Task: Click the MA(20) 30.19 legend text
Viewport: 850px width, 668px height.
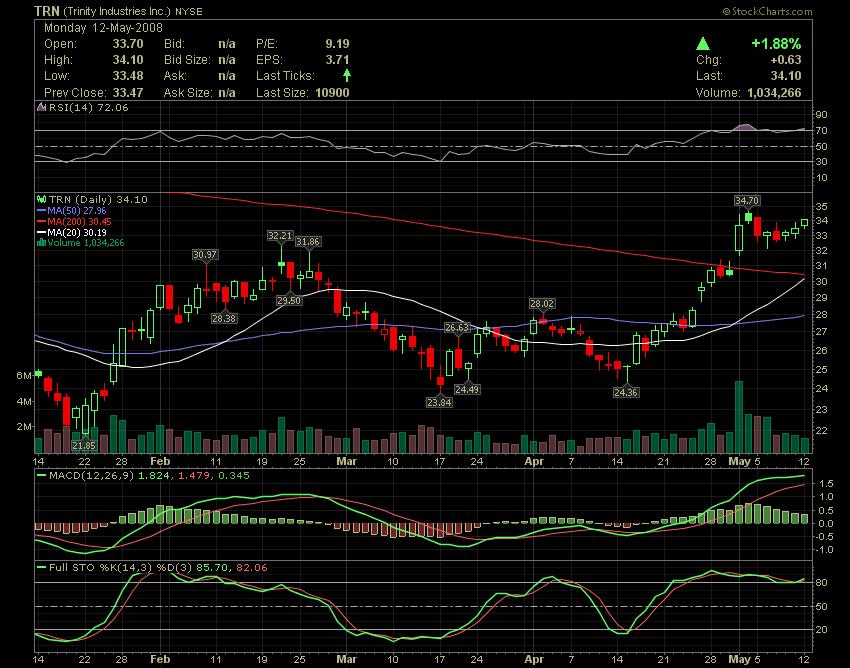Action: point(76,232)
